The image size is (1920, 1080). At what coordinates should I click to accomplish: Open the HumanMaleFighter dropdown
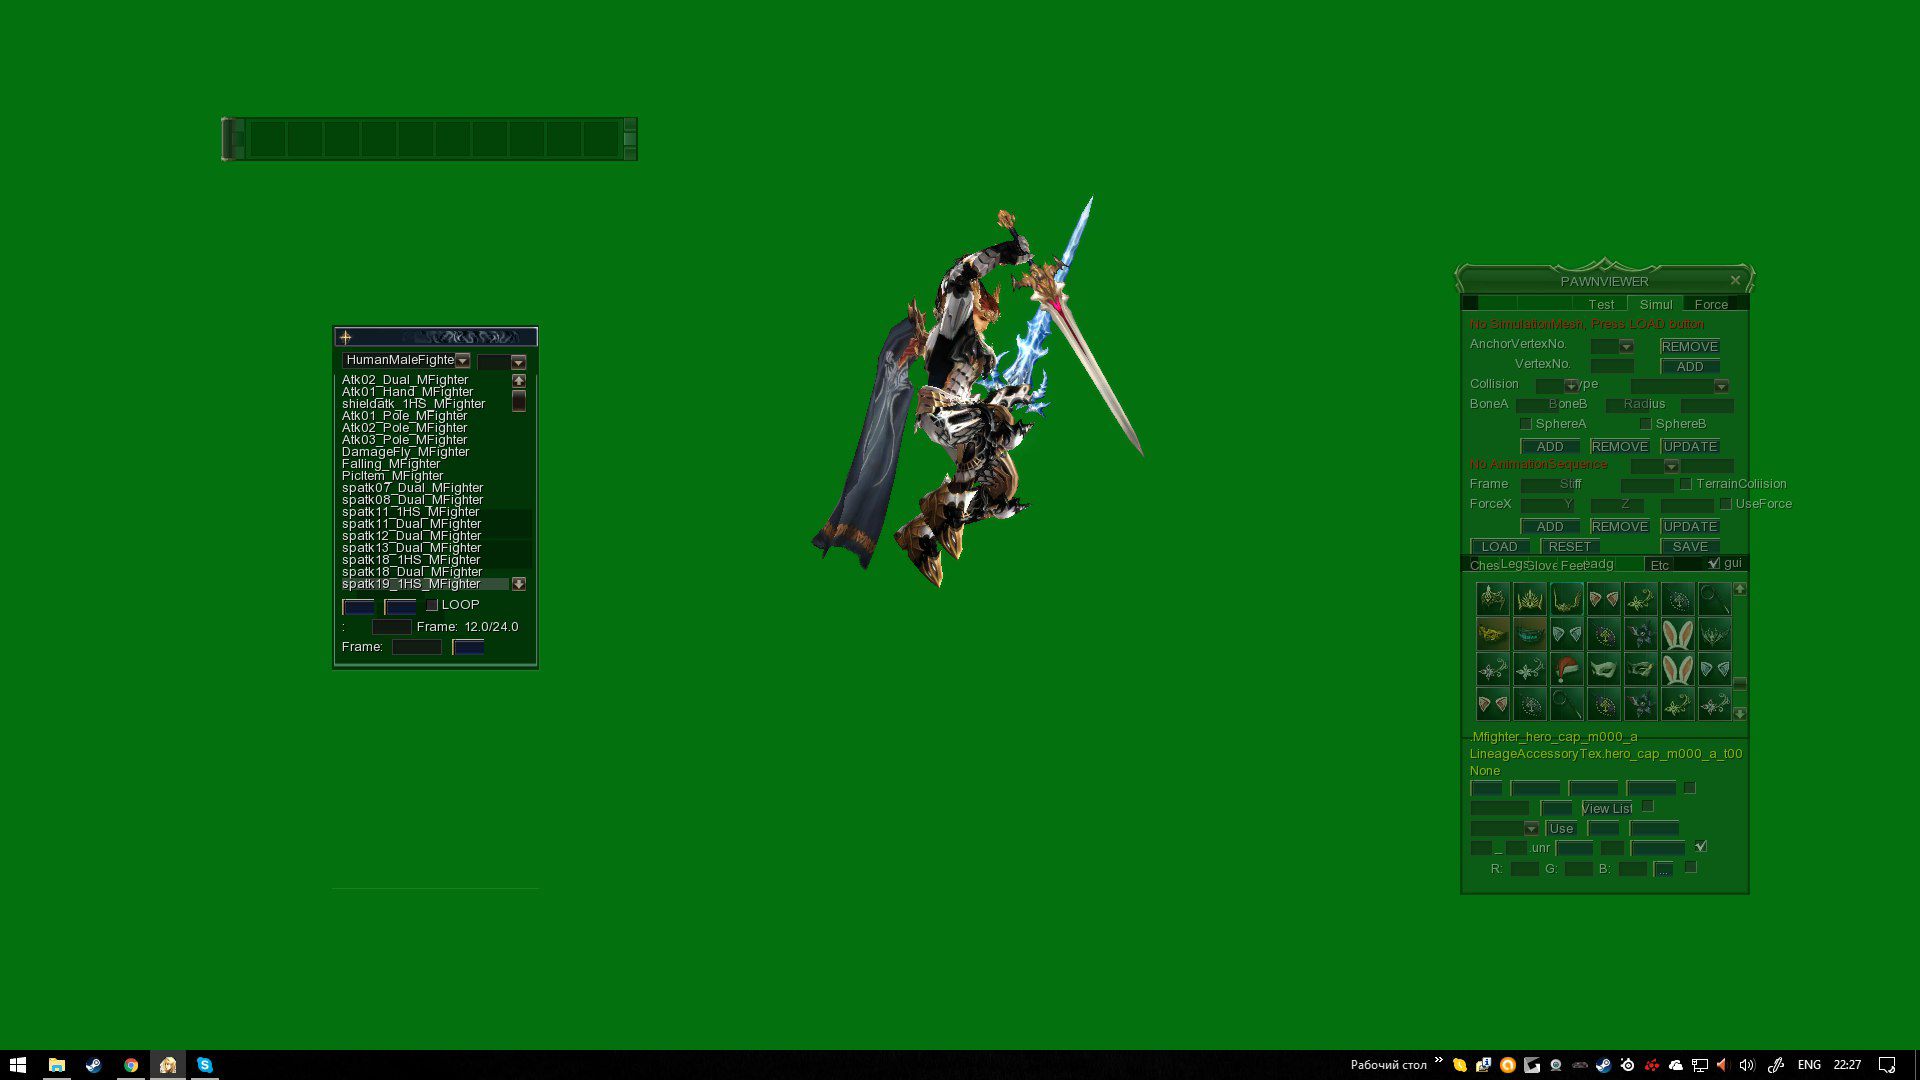click(x=464, y=360)
